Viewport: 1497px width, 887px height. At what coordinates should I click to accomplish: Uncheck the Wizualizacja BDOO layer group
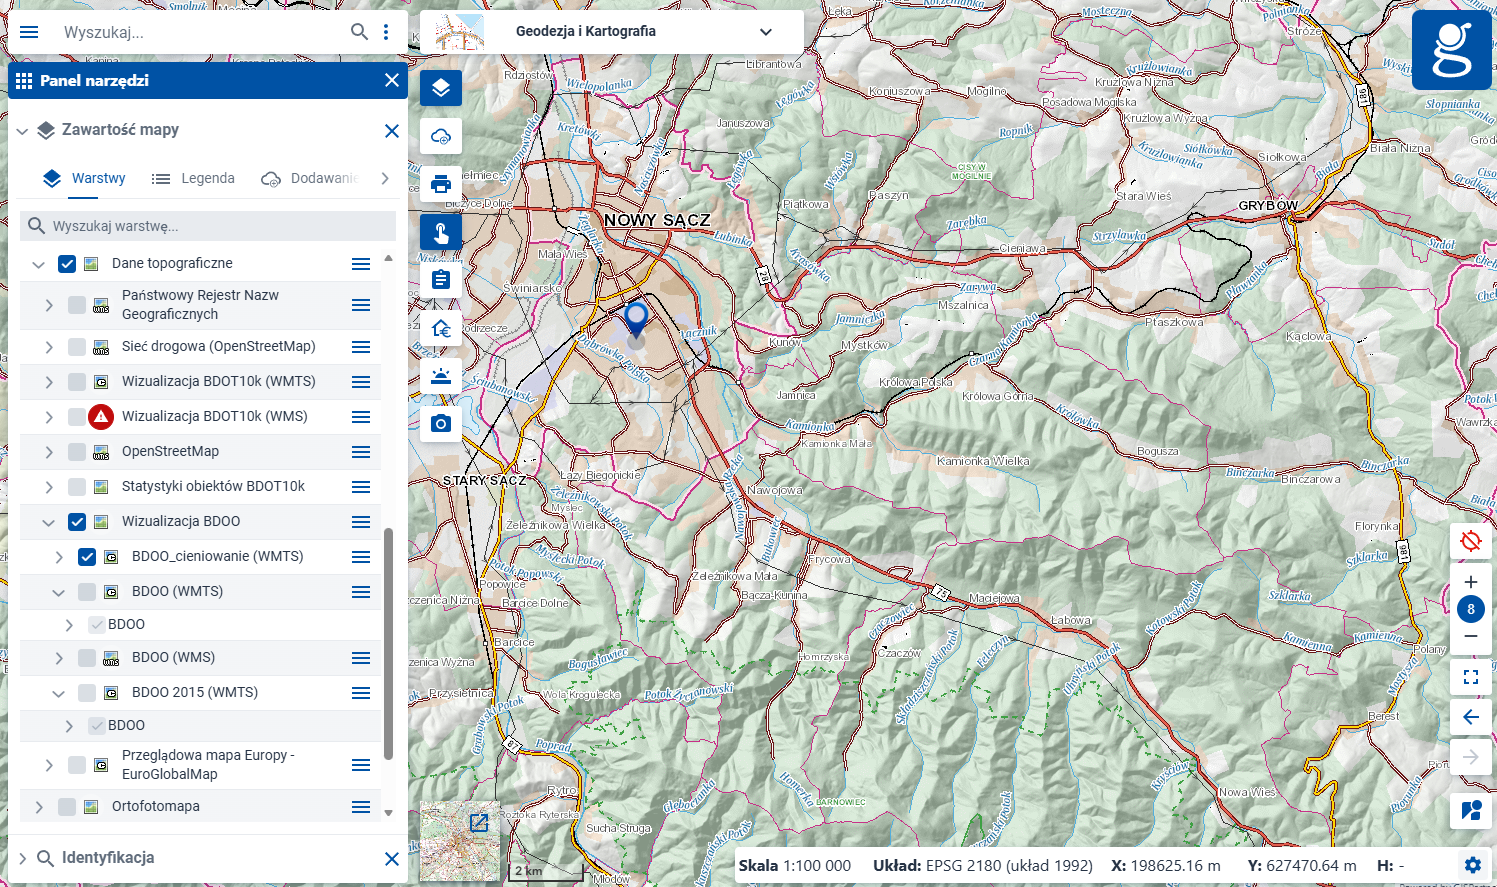click(x=77, y=522)
